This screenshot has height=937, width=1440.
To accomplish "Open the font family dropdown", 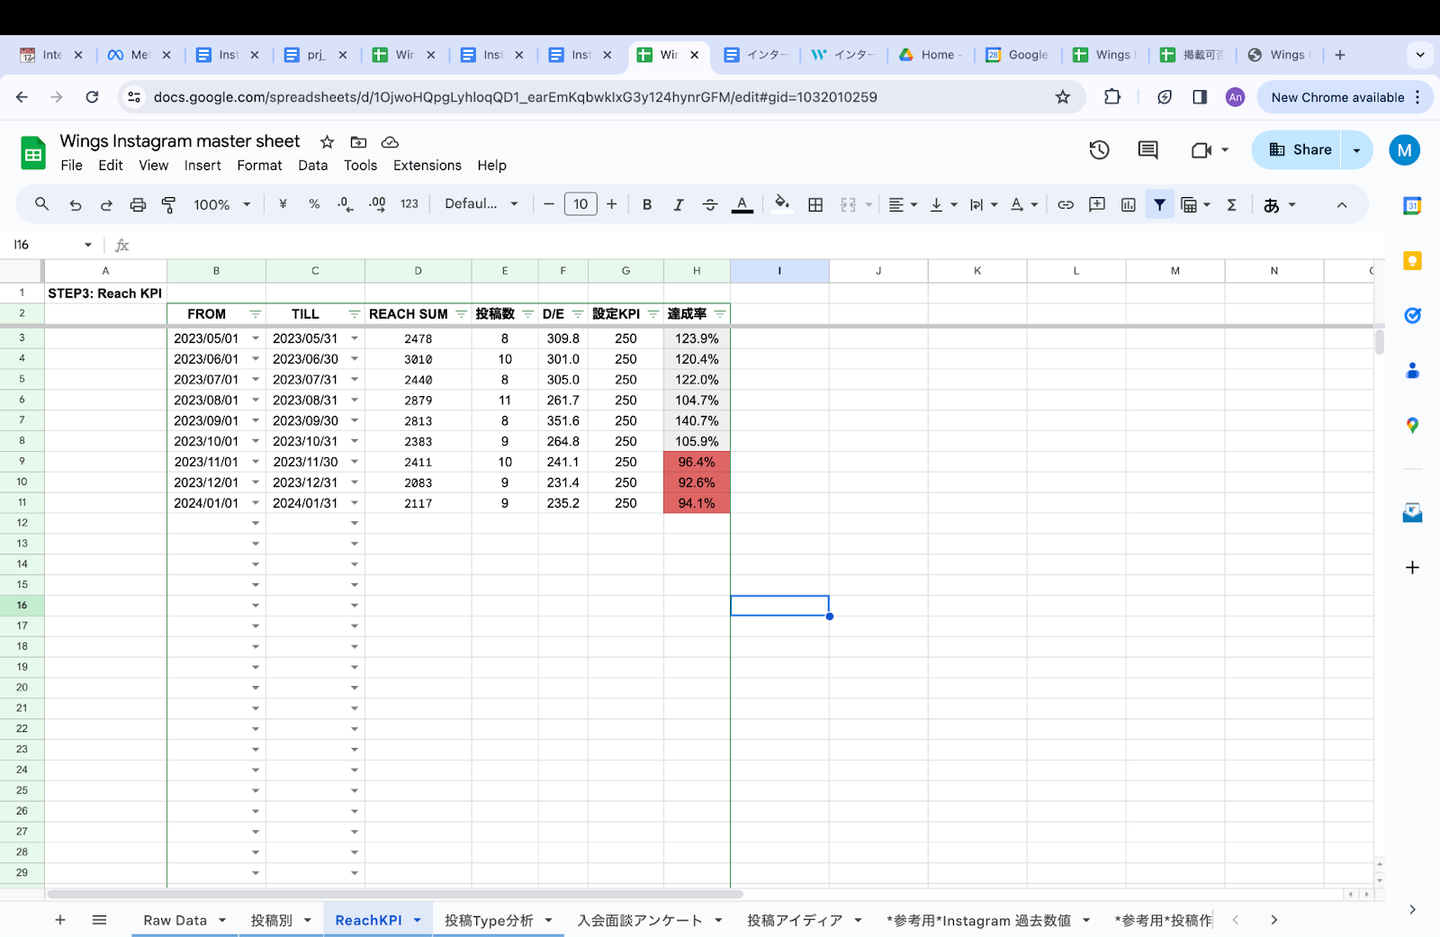I will (481, 204).
